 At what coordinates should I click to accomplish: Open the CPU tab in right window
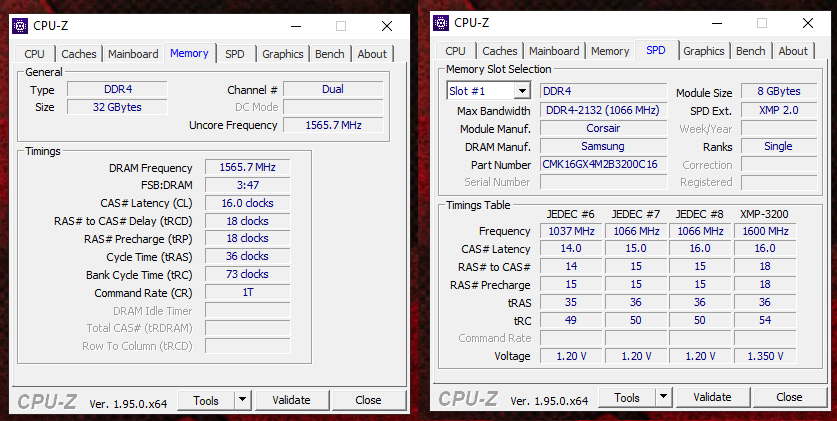[455, 51]
